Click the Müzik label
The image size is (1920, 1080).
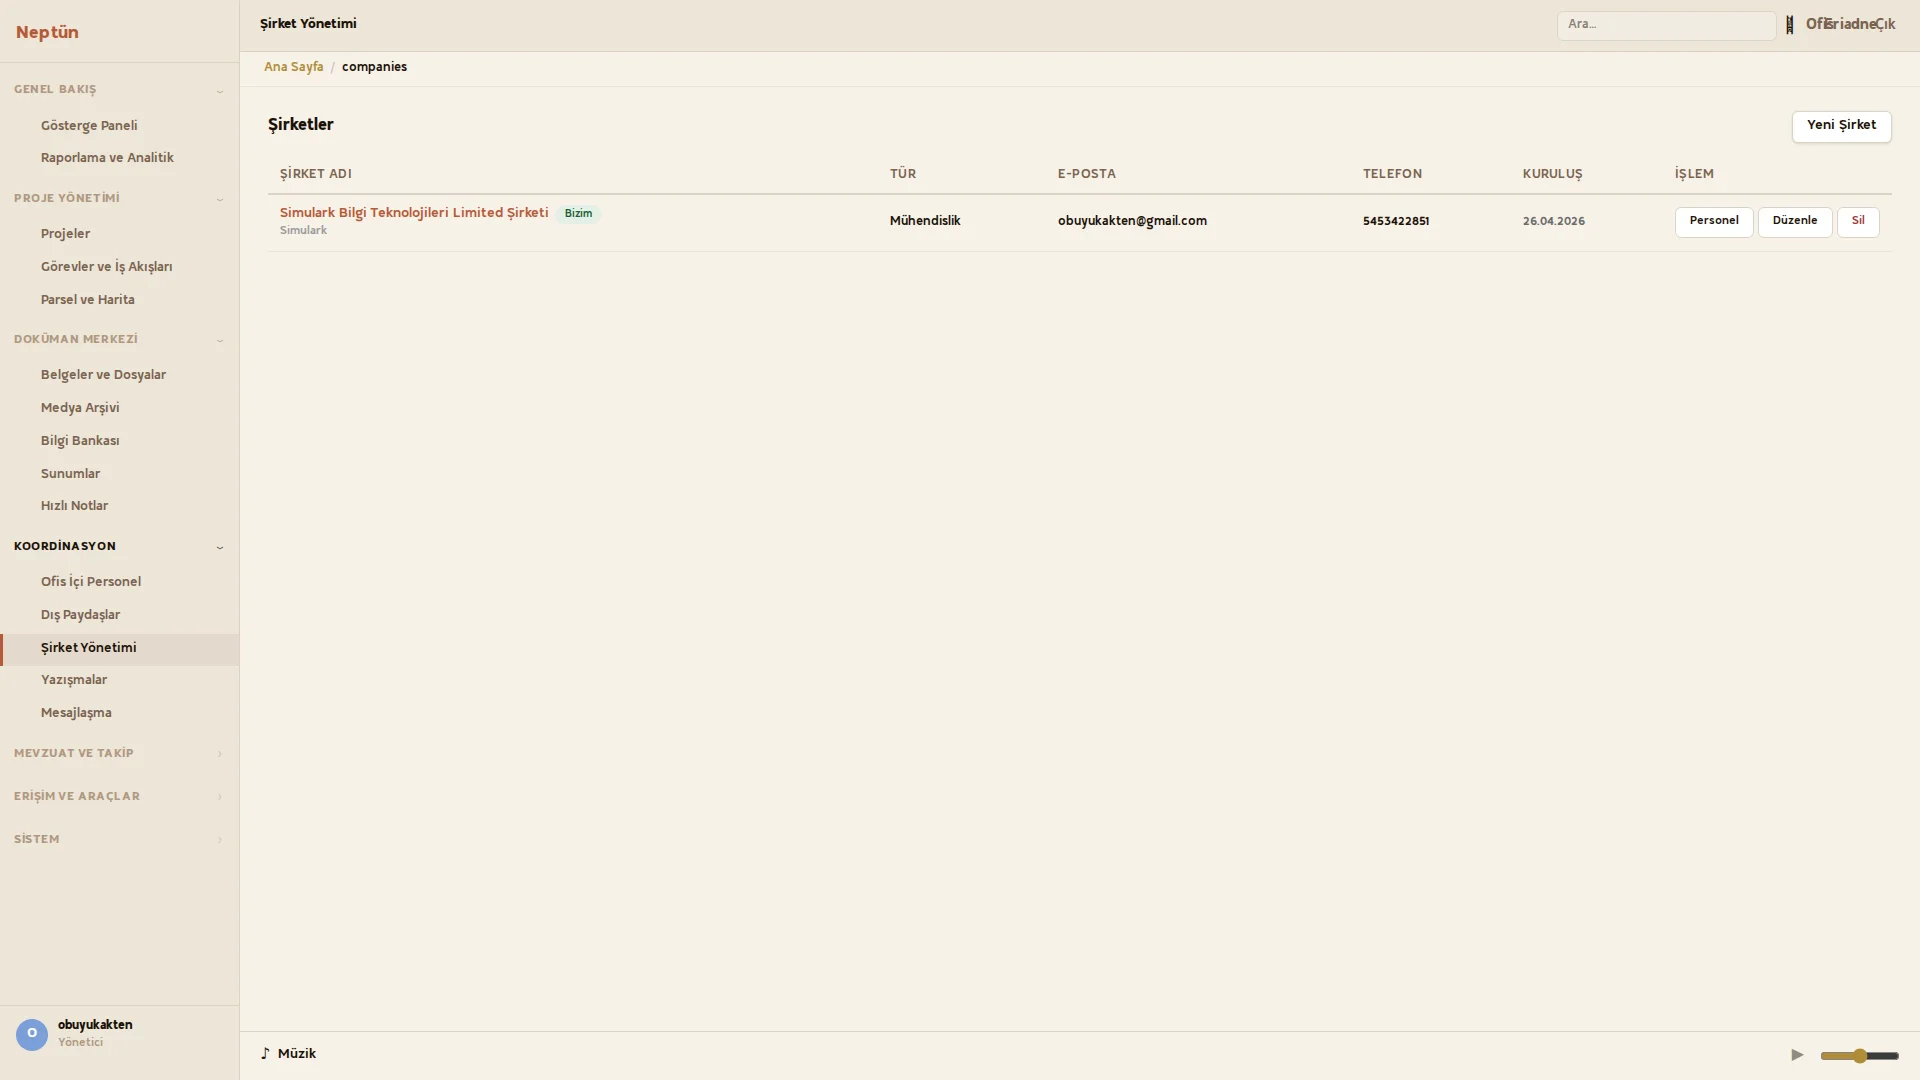coord(296,1054)
